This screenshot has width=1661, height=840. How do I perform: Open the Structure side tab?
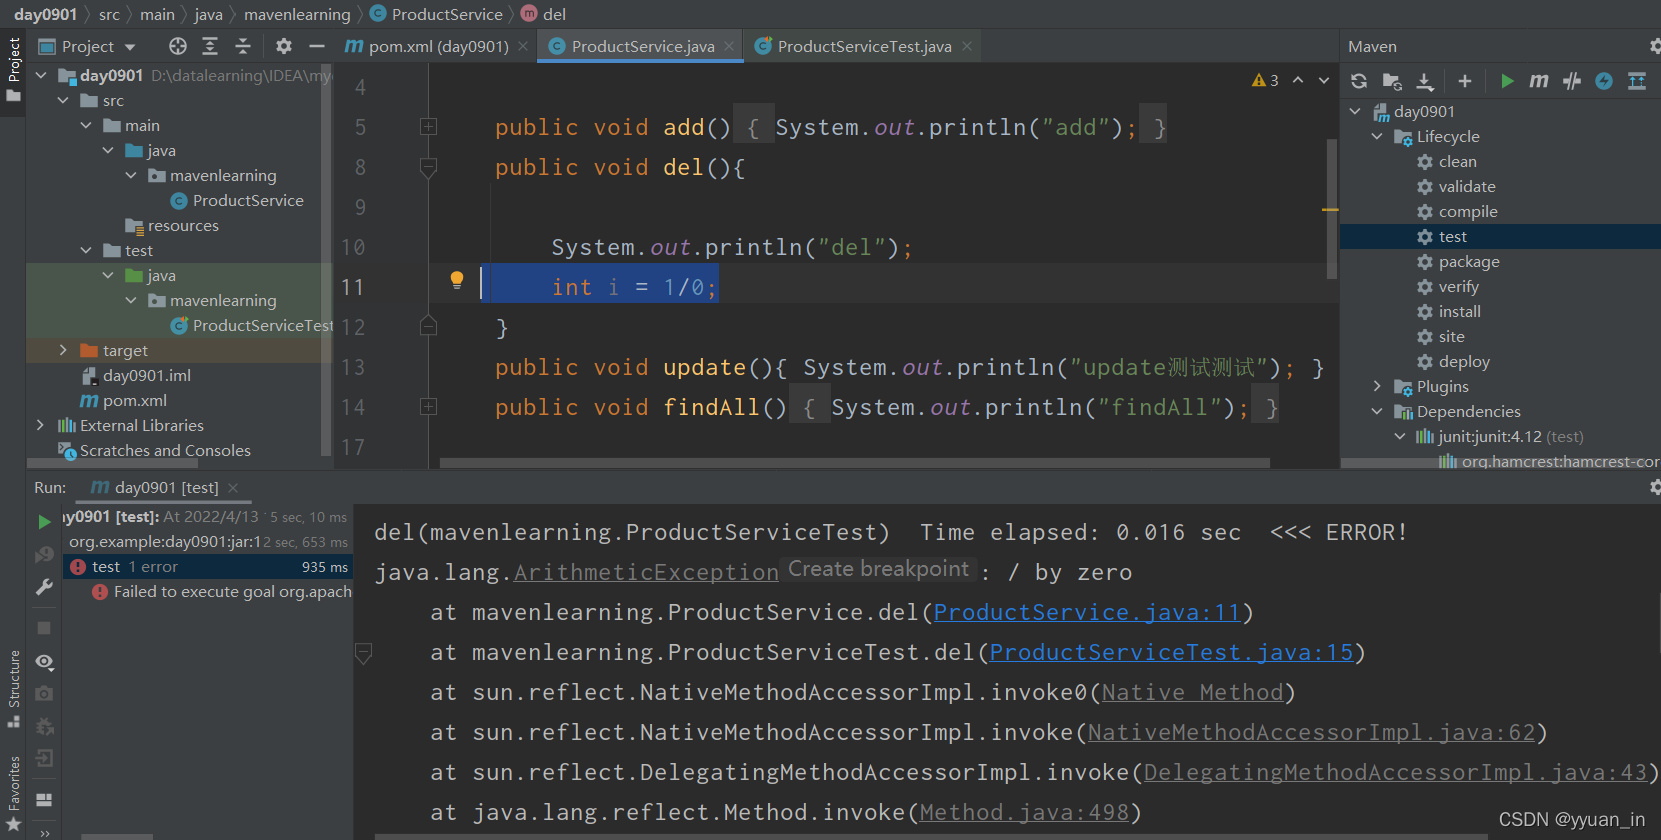14,688
